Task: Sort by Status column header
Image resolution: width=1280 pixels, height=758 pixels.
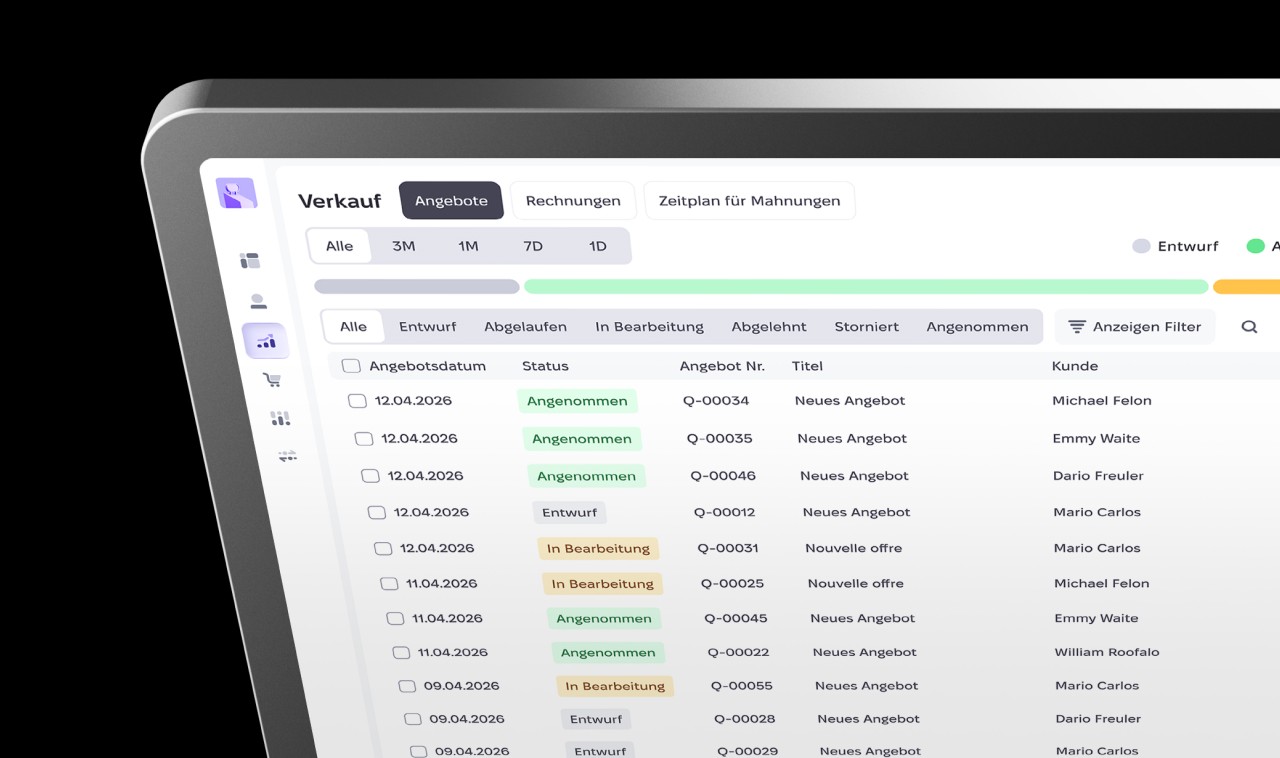Action: tap(545, 366)
